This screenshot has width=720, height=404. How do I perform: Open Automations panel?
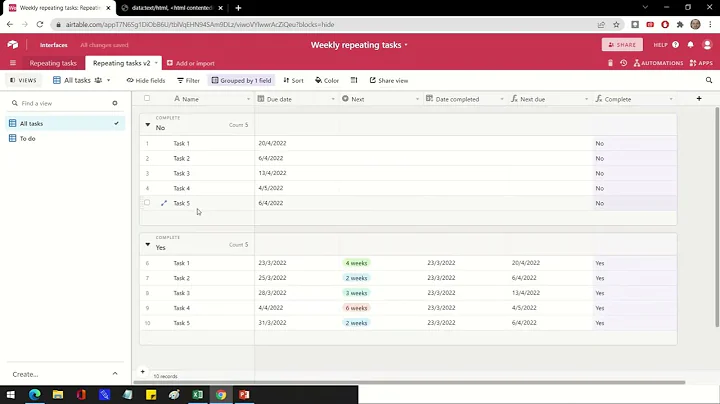658,63
